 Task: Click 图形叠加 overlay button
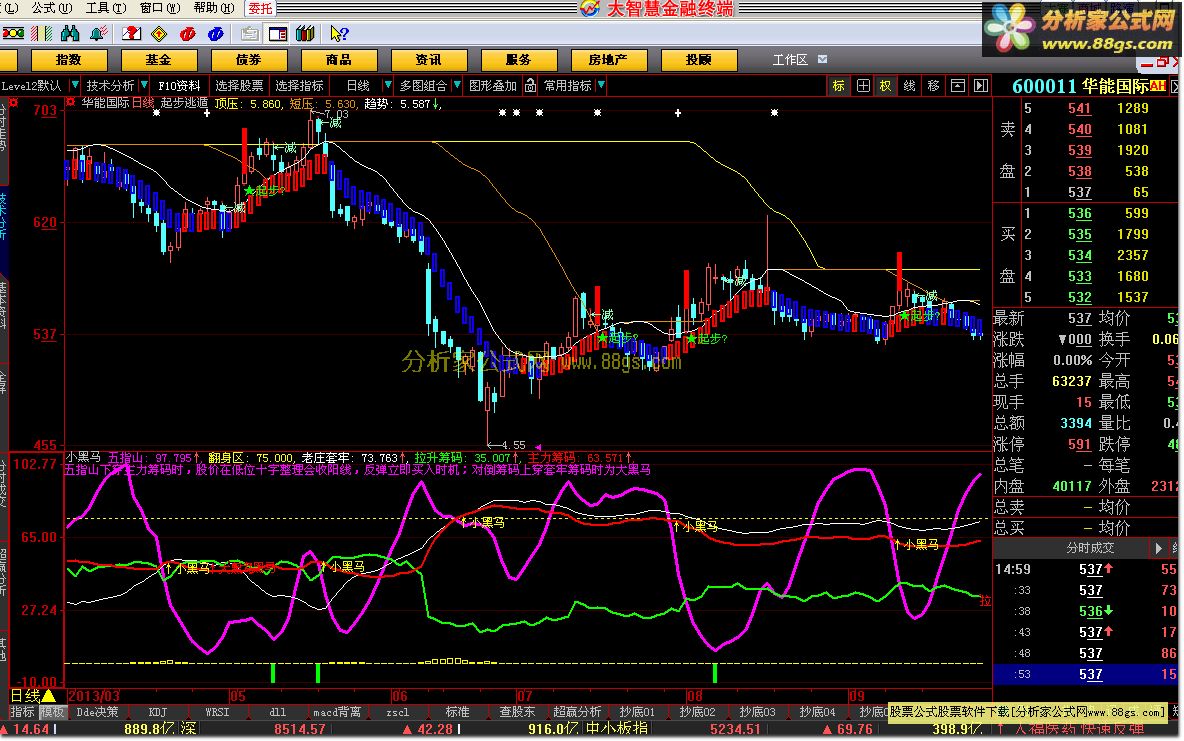click(x=493, y=85)
